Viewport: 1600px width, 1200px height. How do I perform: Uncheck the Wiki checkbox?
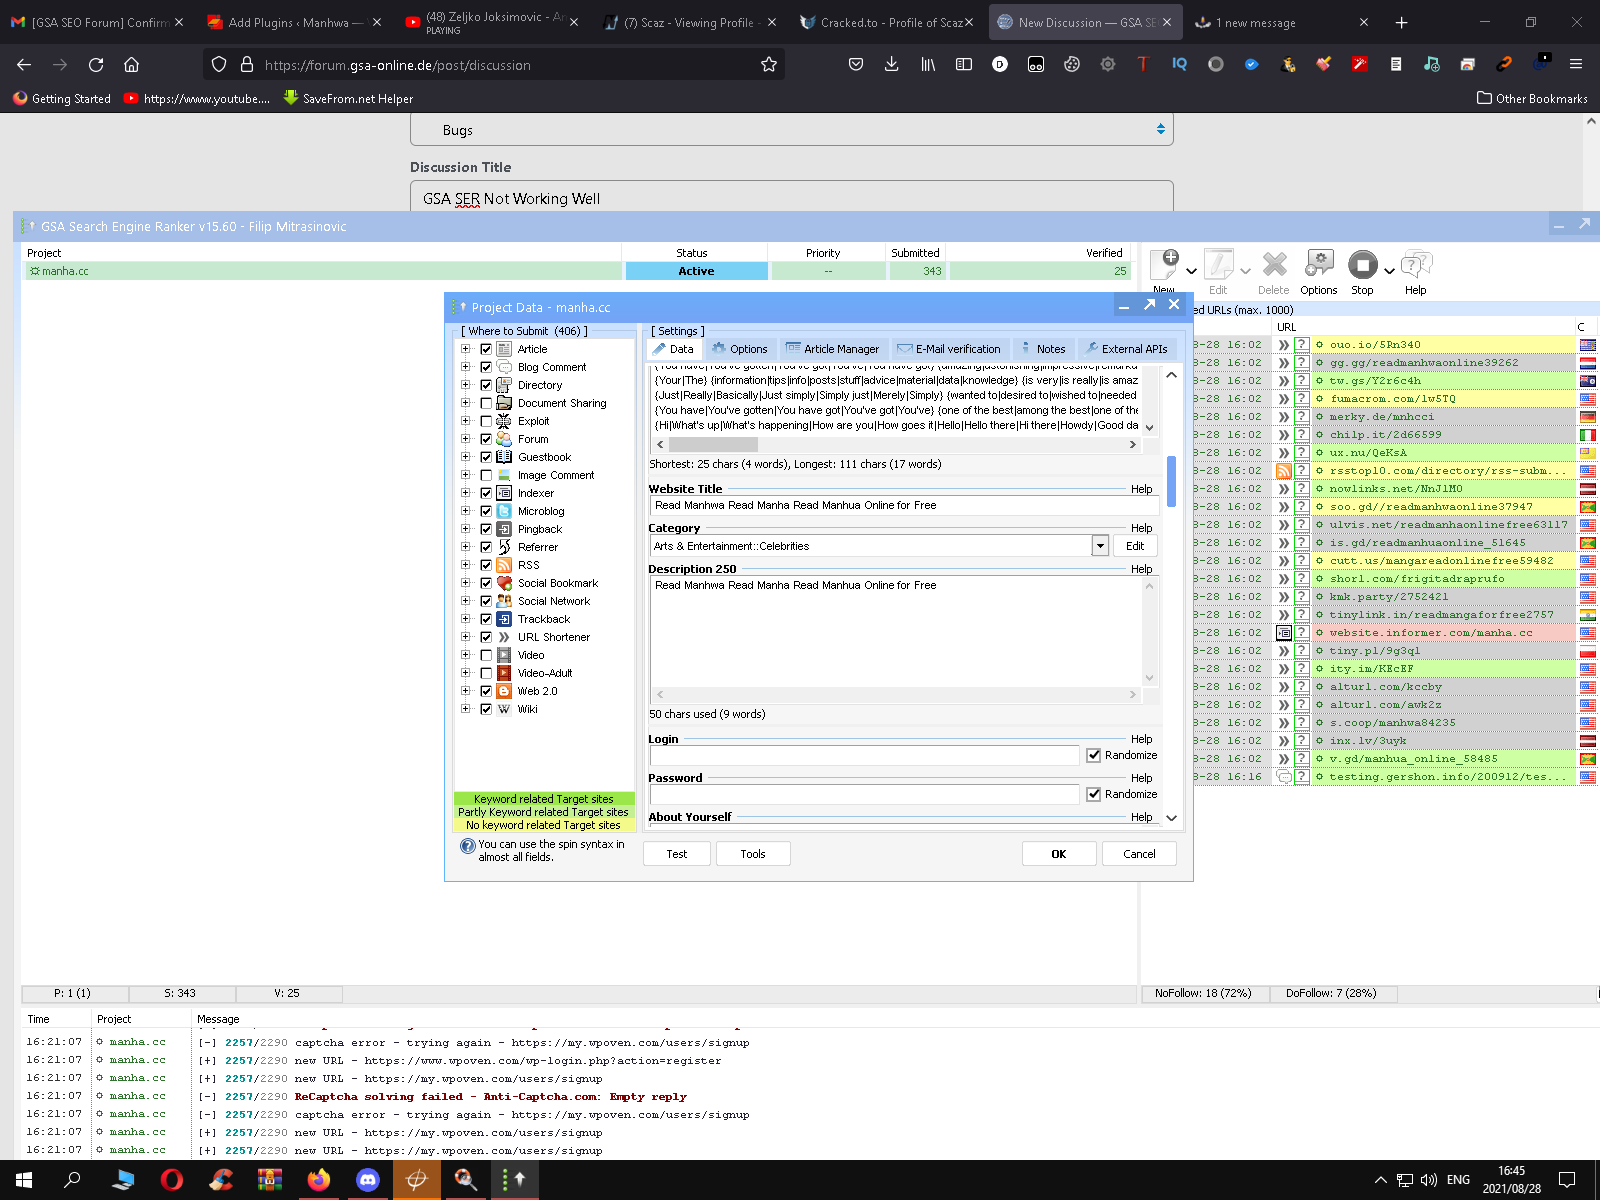pyautogui.click(x=486, y=709)
